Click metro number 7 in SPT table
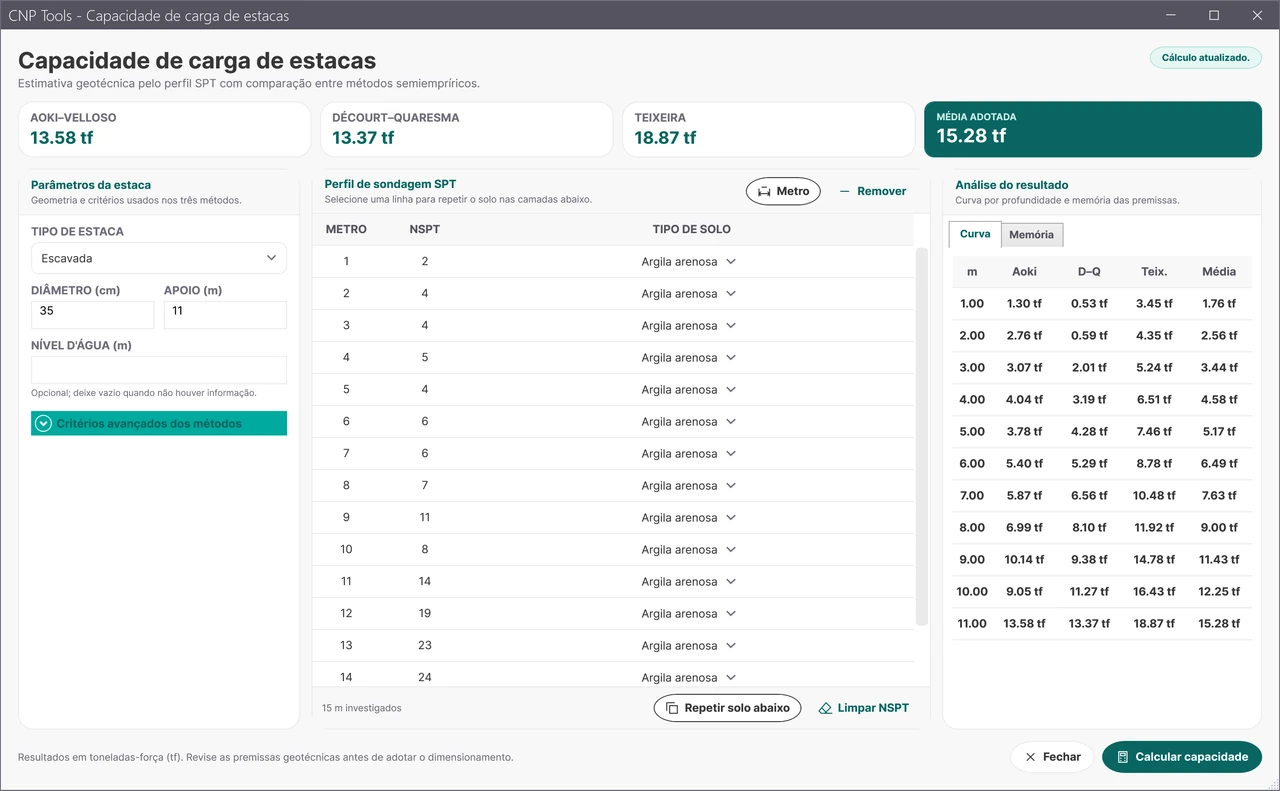This screenshot has width=1280, height=791. click(x=346, y=454)
